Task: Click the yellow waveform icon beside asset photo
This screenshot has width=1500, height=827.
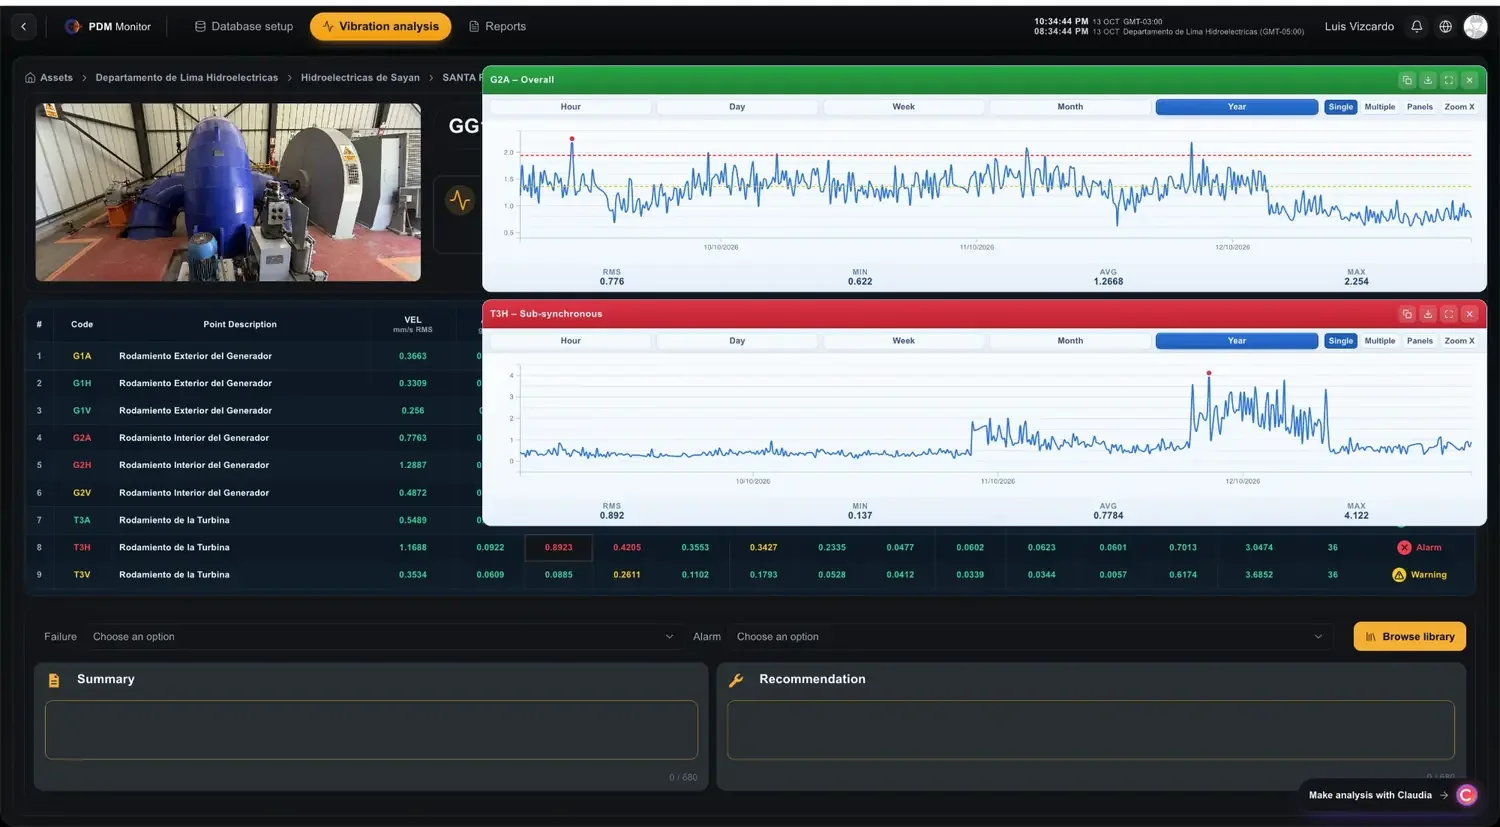Action: 460,200
